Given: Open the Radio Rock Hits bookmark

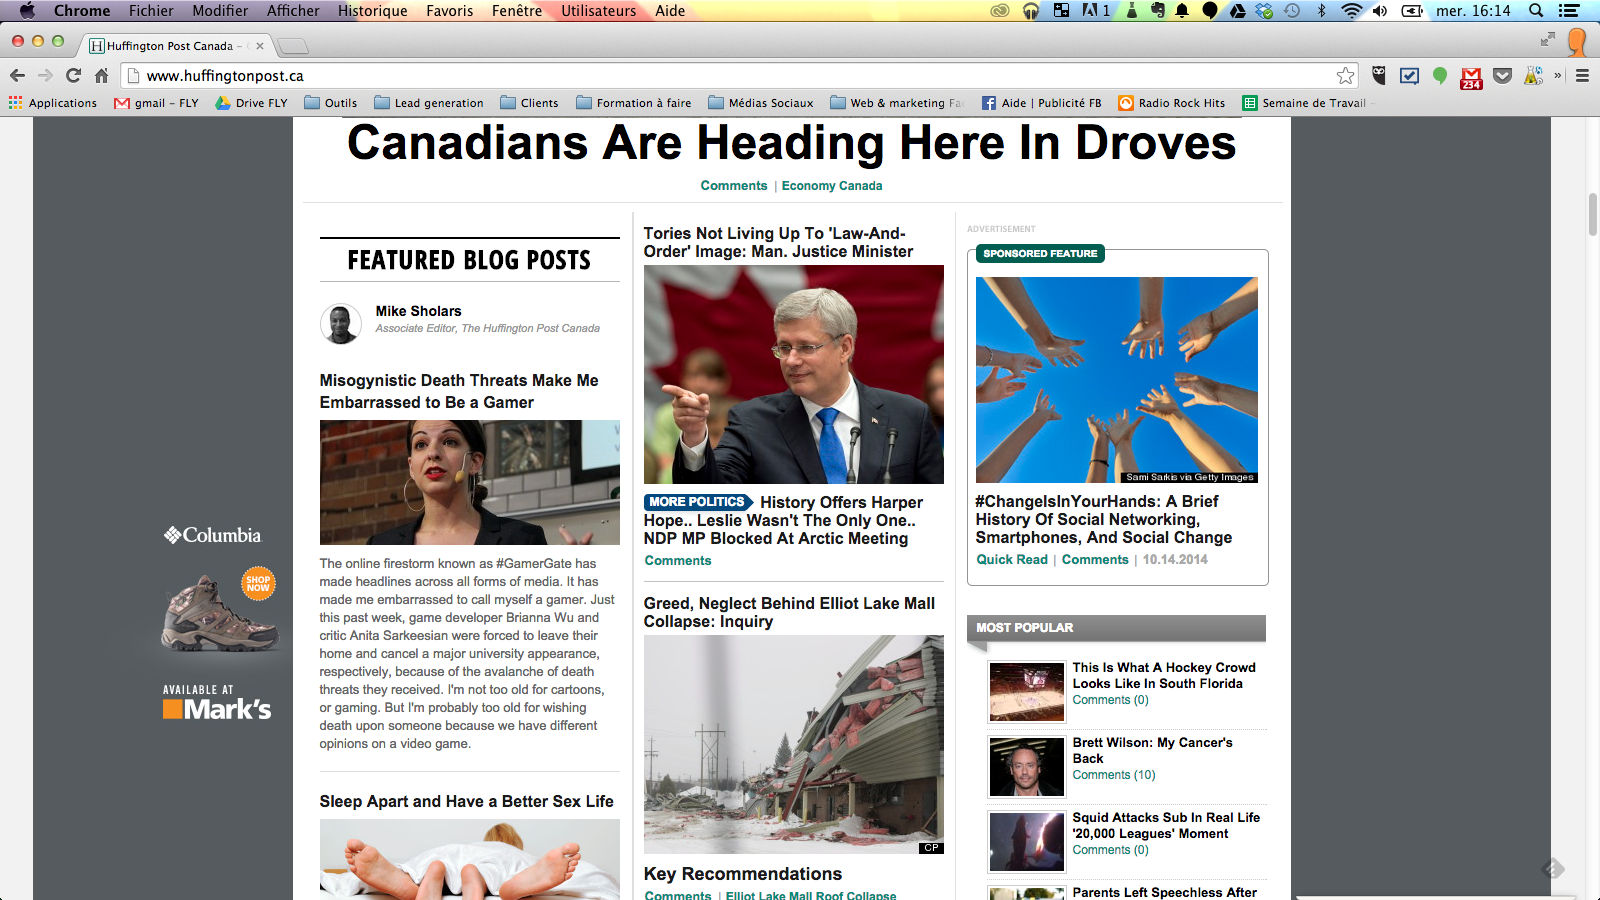Looking at the screenshot, I should 1172,103.
